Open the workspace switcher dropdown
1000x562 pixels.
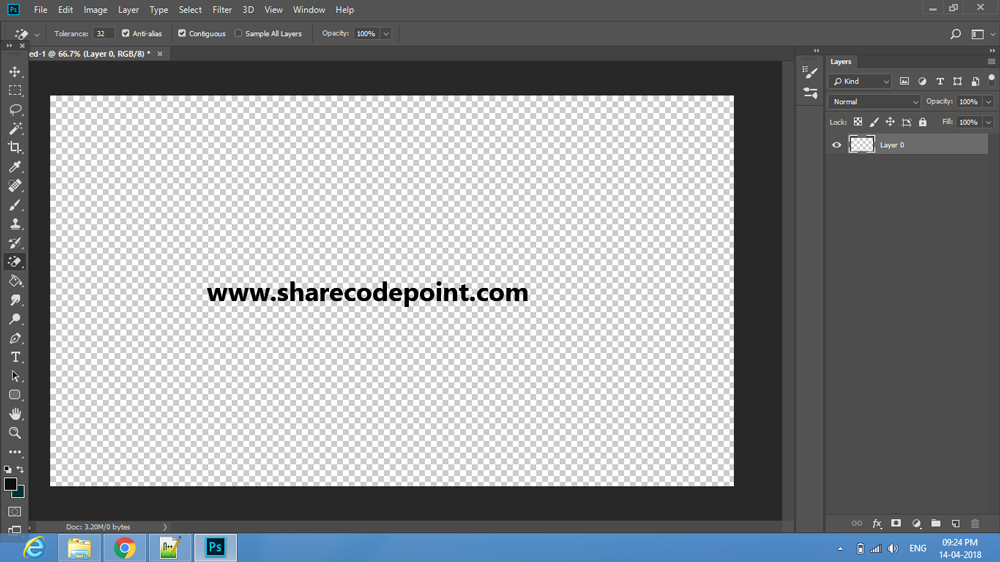point(982,34)
